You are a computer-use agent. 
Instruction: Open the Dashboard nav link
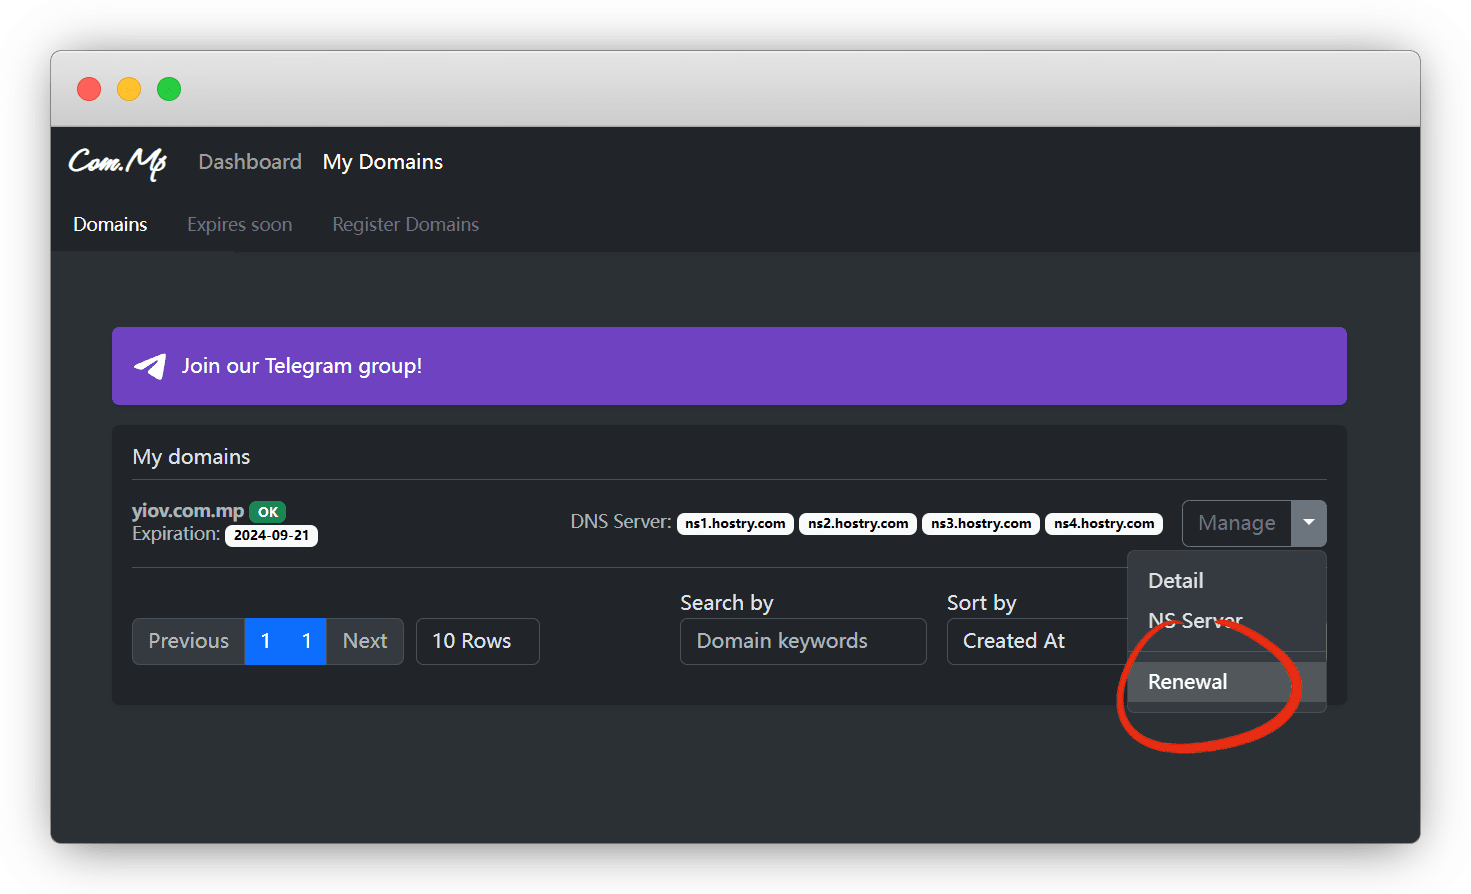[x=250, y=162]
